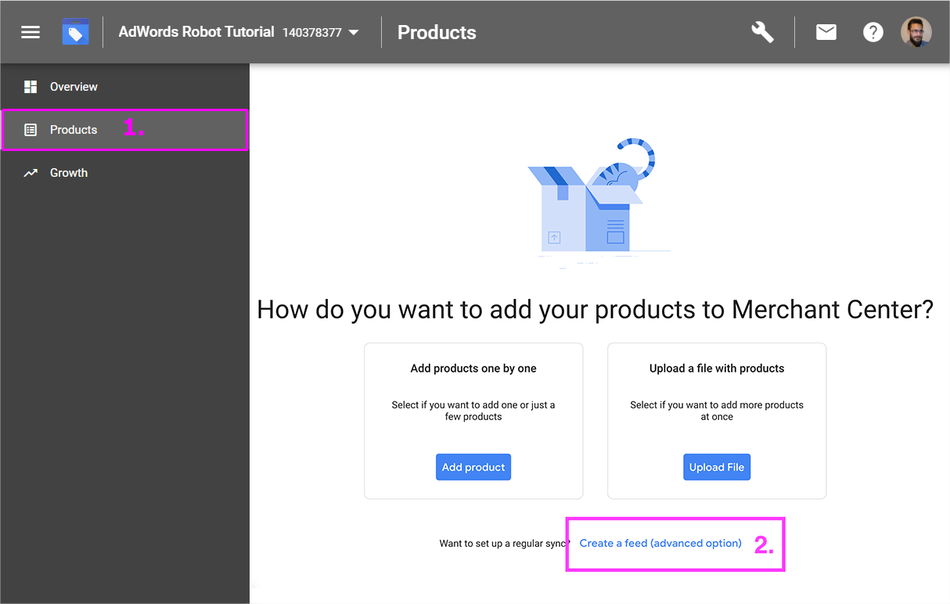Open the help question mark icon

pos(872,32)
